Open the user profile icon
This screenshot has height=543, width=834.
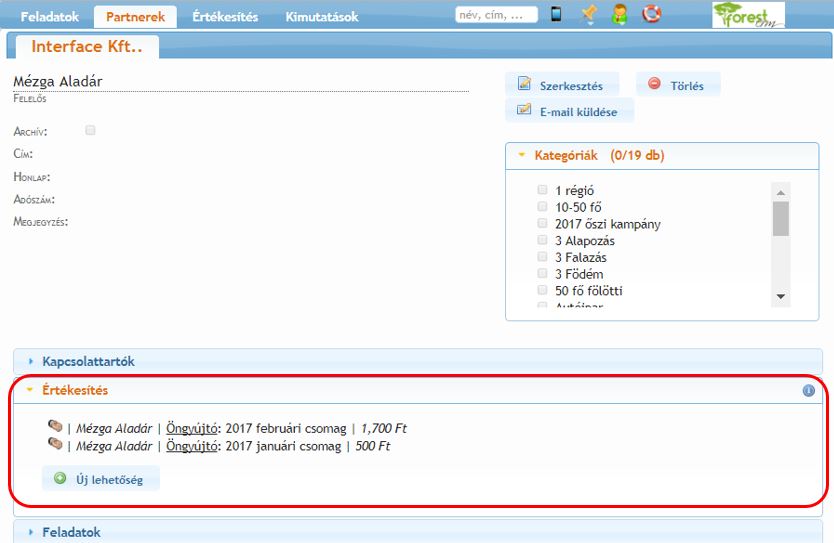click(x=620, y=14)
